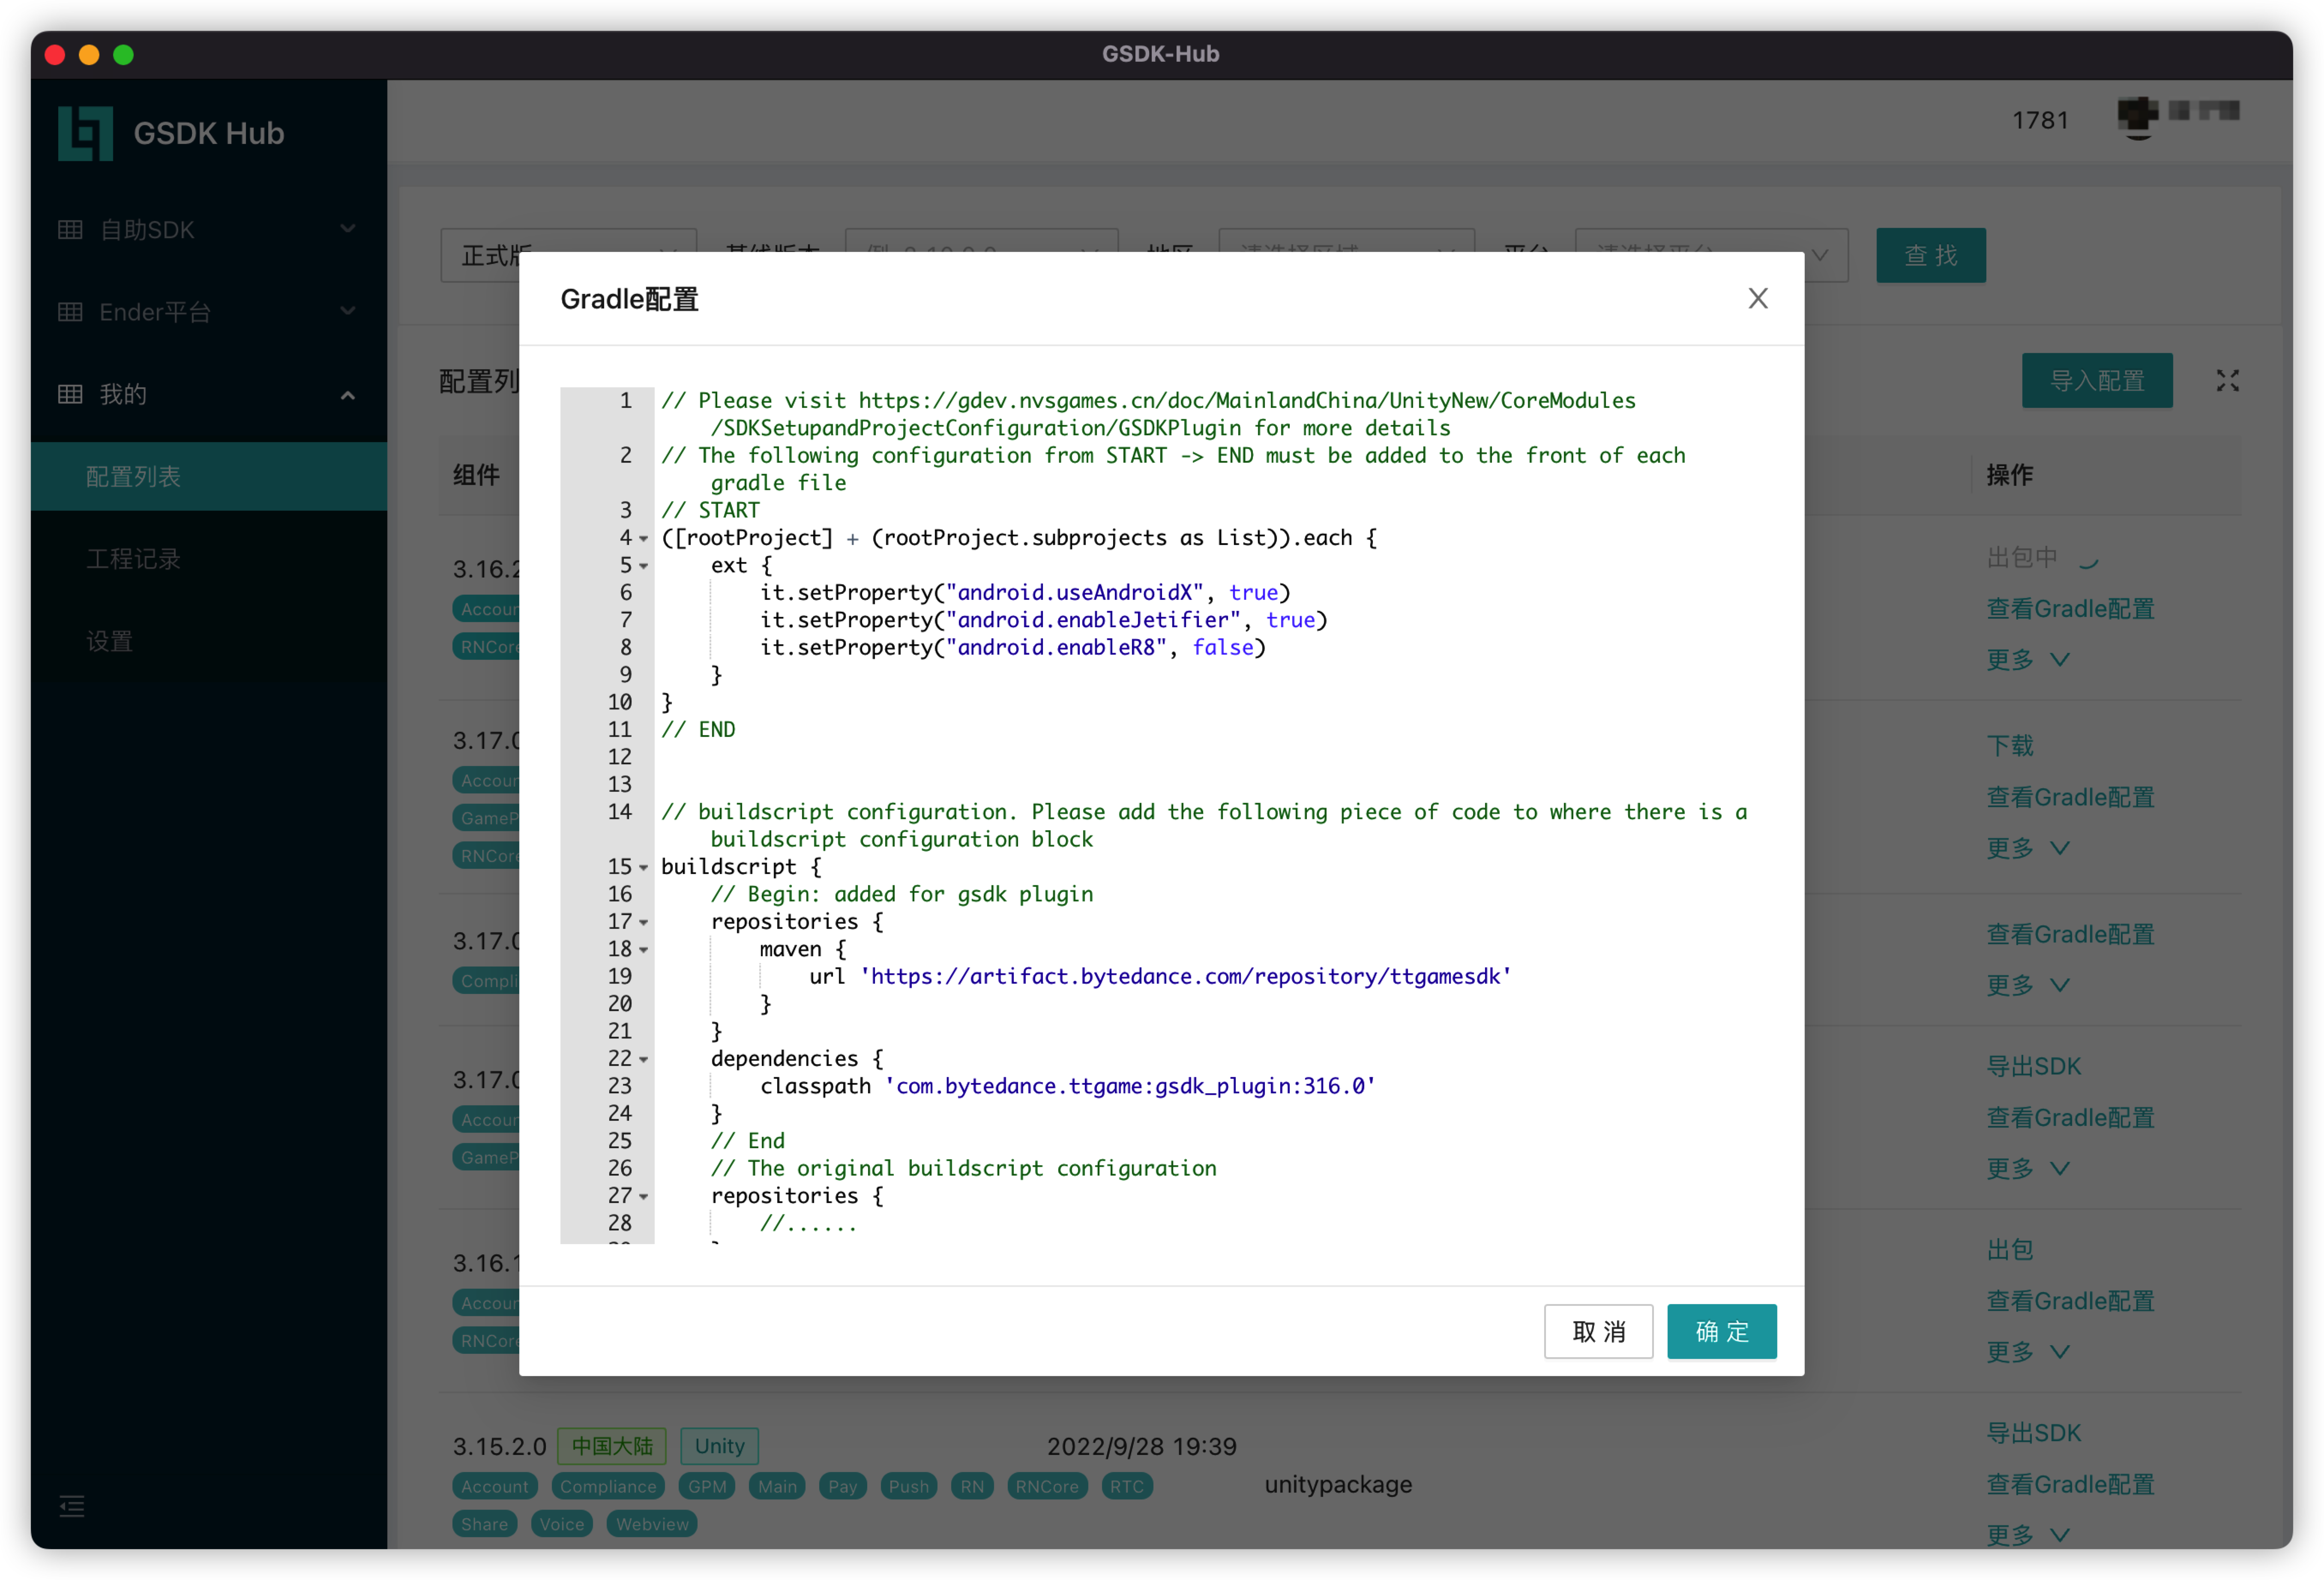Click the 自助SDK chevron arrow

pos(348,229)
